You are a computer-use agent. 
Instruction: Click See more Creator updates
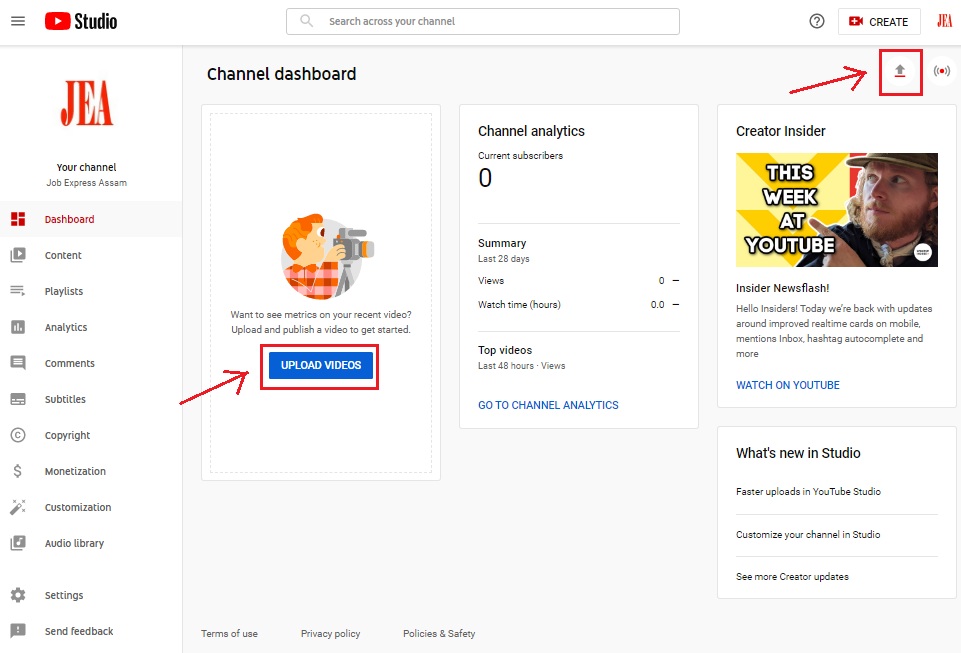tap(792, 576)
